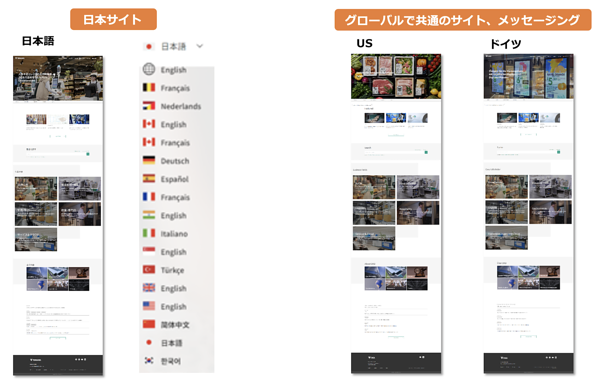Viewport: 600px width, 385px height.
Task: Open the dark footer of the US site
Action: coord(396,362)
